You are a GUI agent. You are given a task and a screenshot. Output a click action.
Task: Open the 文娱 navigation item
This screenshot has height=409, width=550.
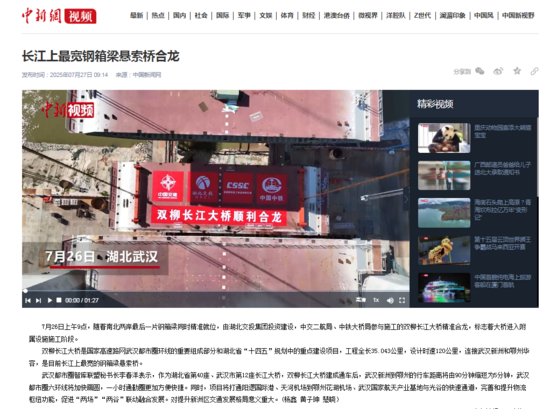click(x=266, y=15)
